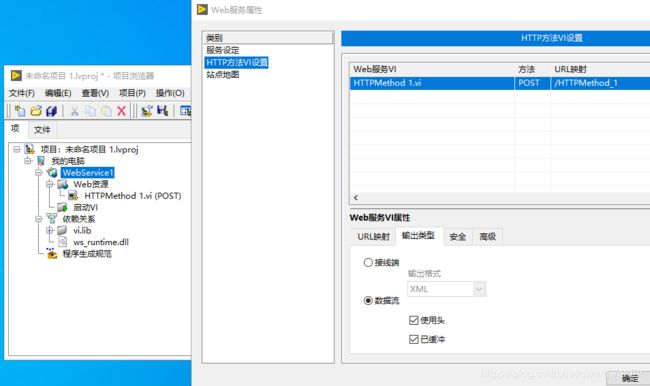The image size is (650, 386).
Task: Click the globe icon beside WebService1
Action: pyautogui.click(x=52, y=172)
